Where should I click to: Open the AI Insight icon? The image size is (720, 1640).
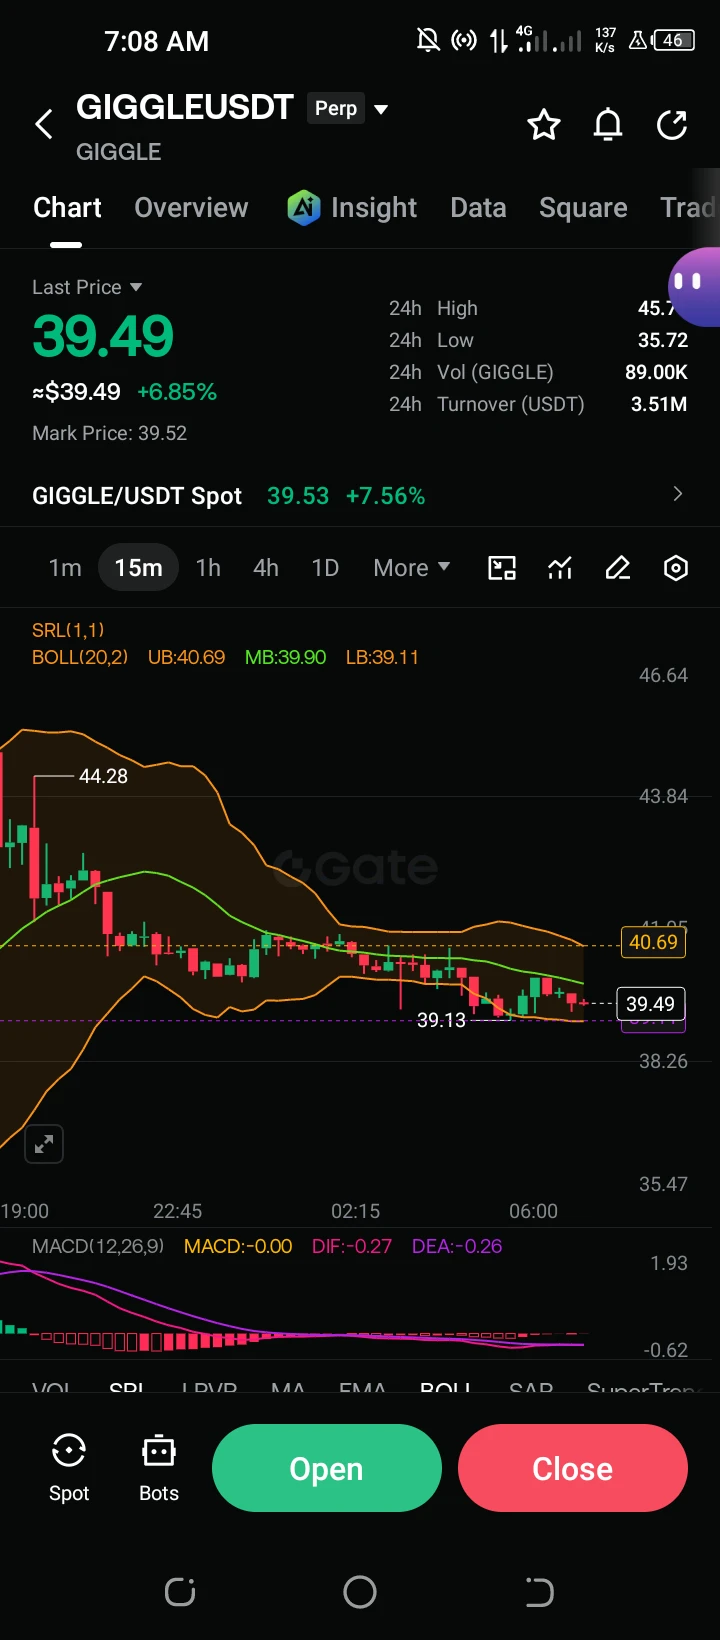coord(303,207)
